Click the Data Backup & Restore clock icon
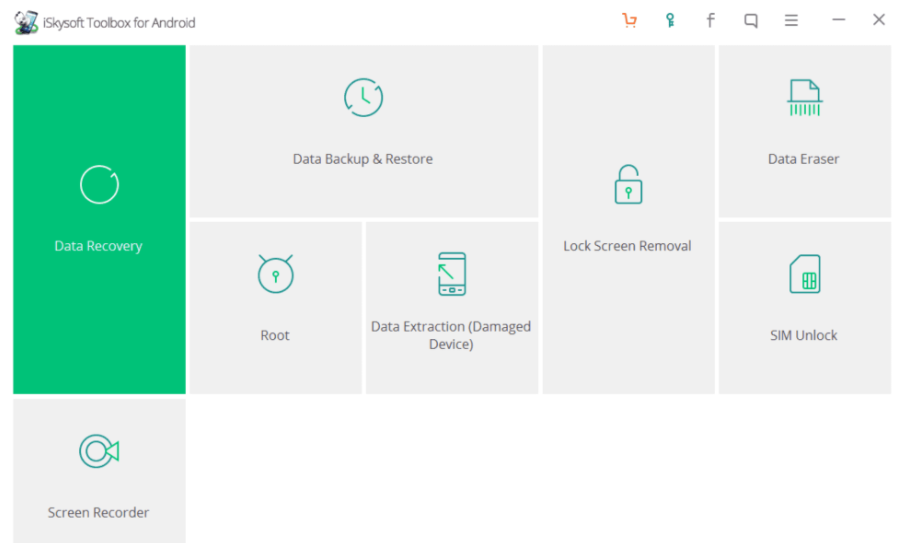The height and width of the screenshot is (543, 905). (x=363, y=97)
